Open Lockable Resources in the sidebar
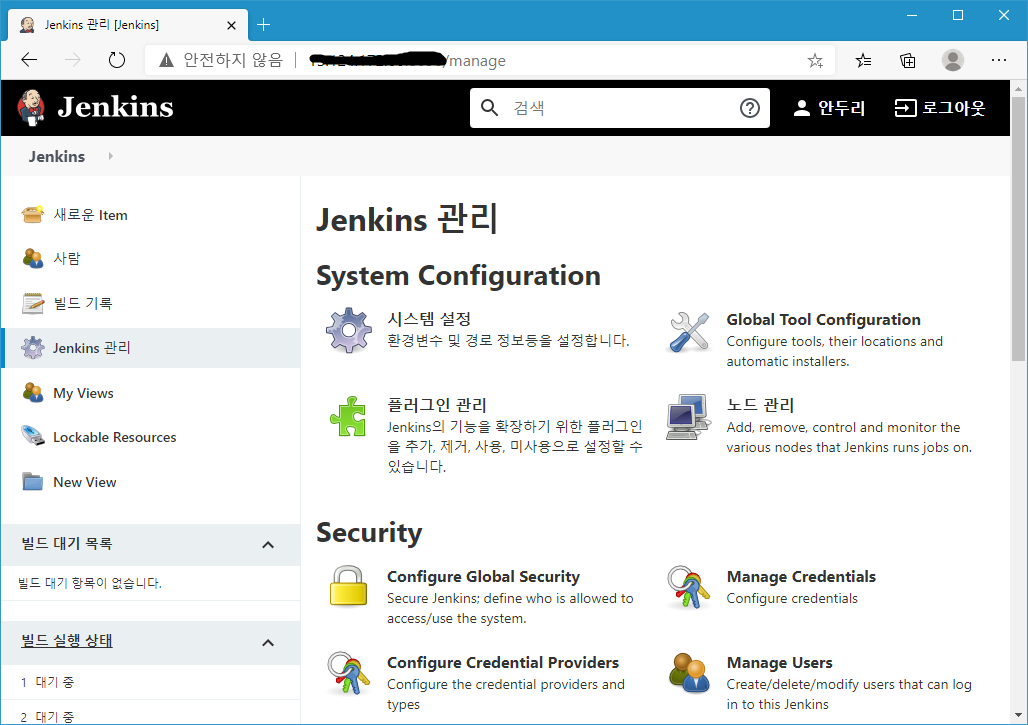The image size is (1028, 725). [x=114, y=437]
